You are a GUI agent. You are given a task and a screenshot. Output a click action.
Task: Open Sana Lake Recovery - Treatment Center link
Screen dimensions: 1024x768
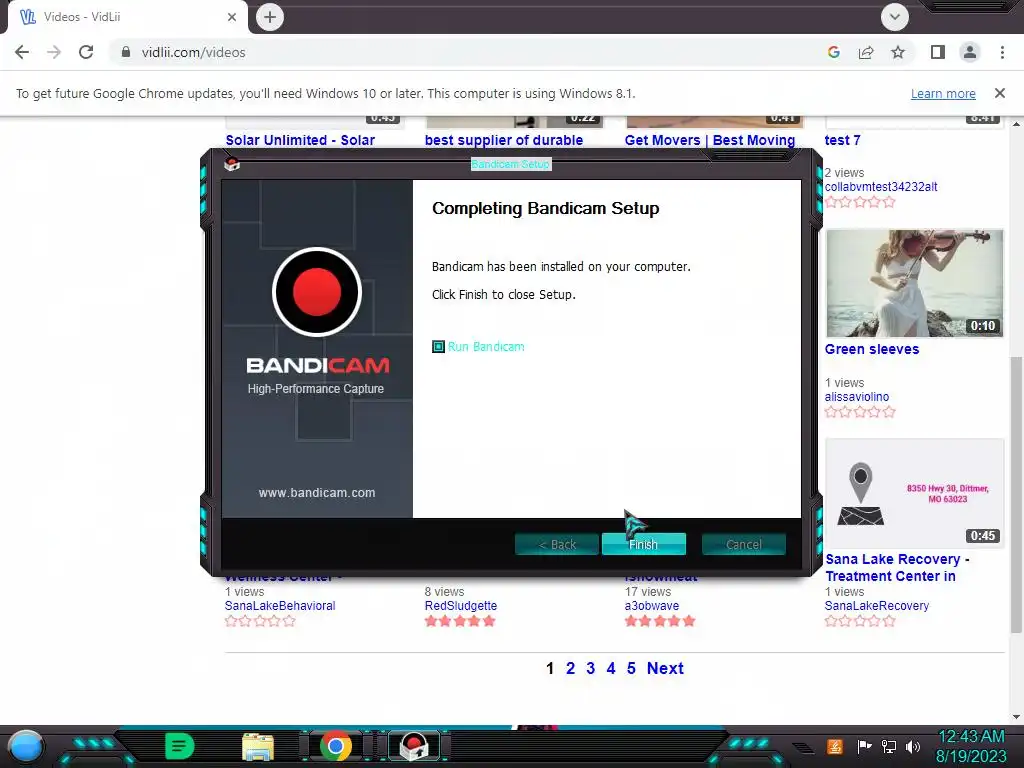897,568
